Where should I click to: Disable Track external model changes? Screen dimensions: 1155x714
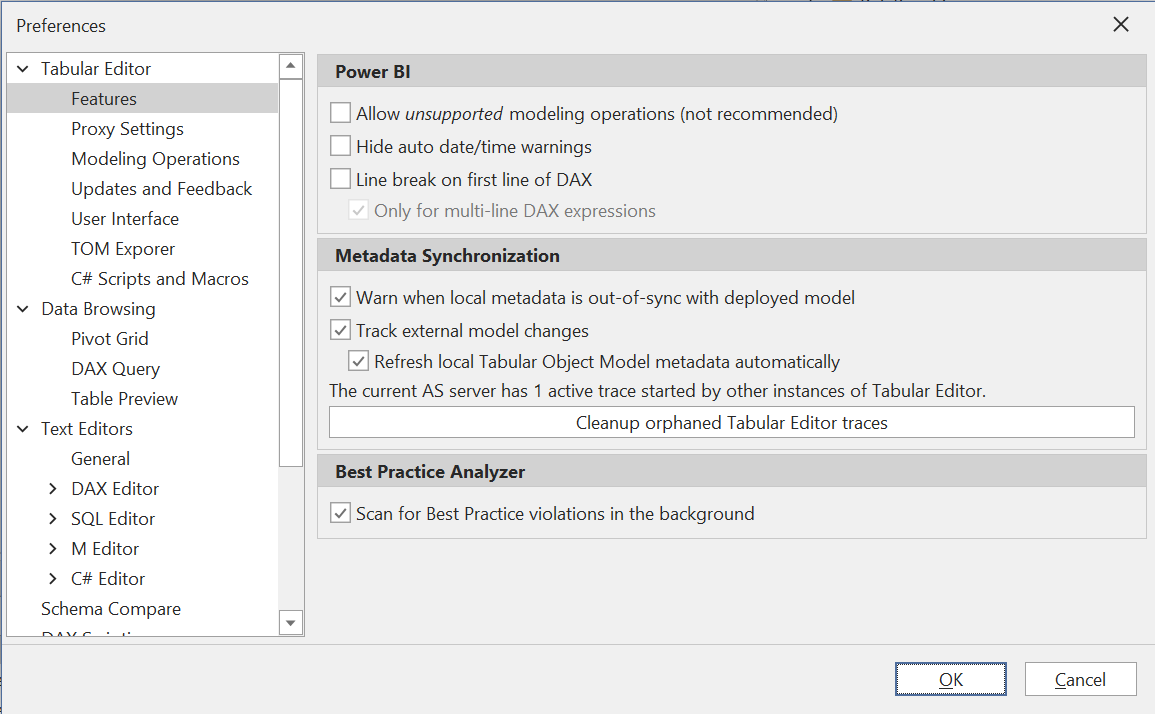(x=341, y=331)
